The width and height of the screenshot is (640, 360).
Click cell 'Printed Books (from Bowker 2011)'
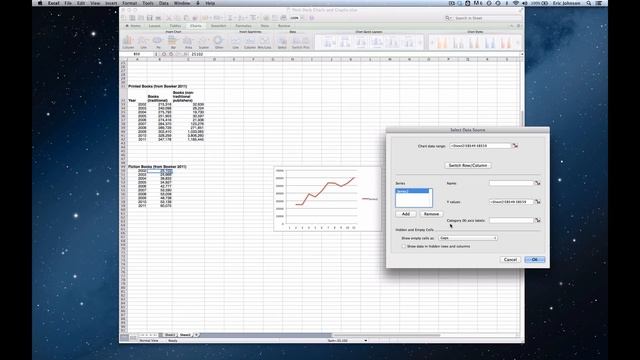coord(158,86)
